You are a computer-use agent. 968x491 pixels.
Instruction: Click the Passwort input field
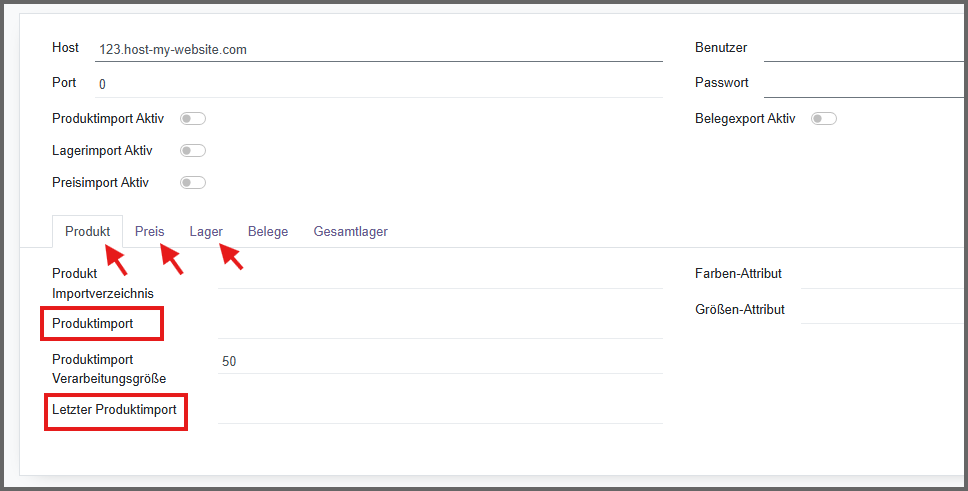[x=860, y=83]
